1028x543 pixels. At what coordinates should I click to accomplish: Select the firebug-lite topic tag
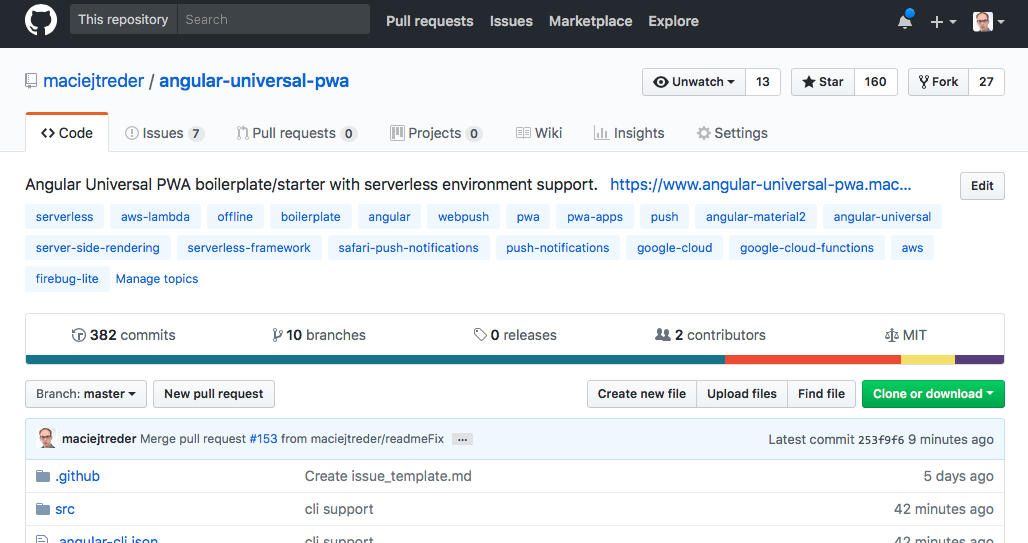tap(67, 279)
